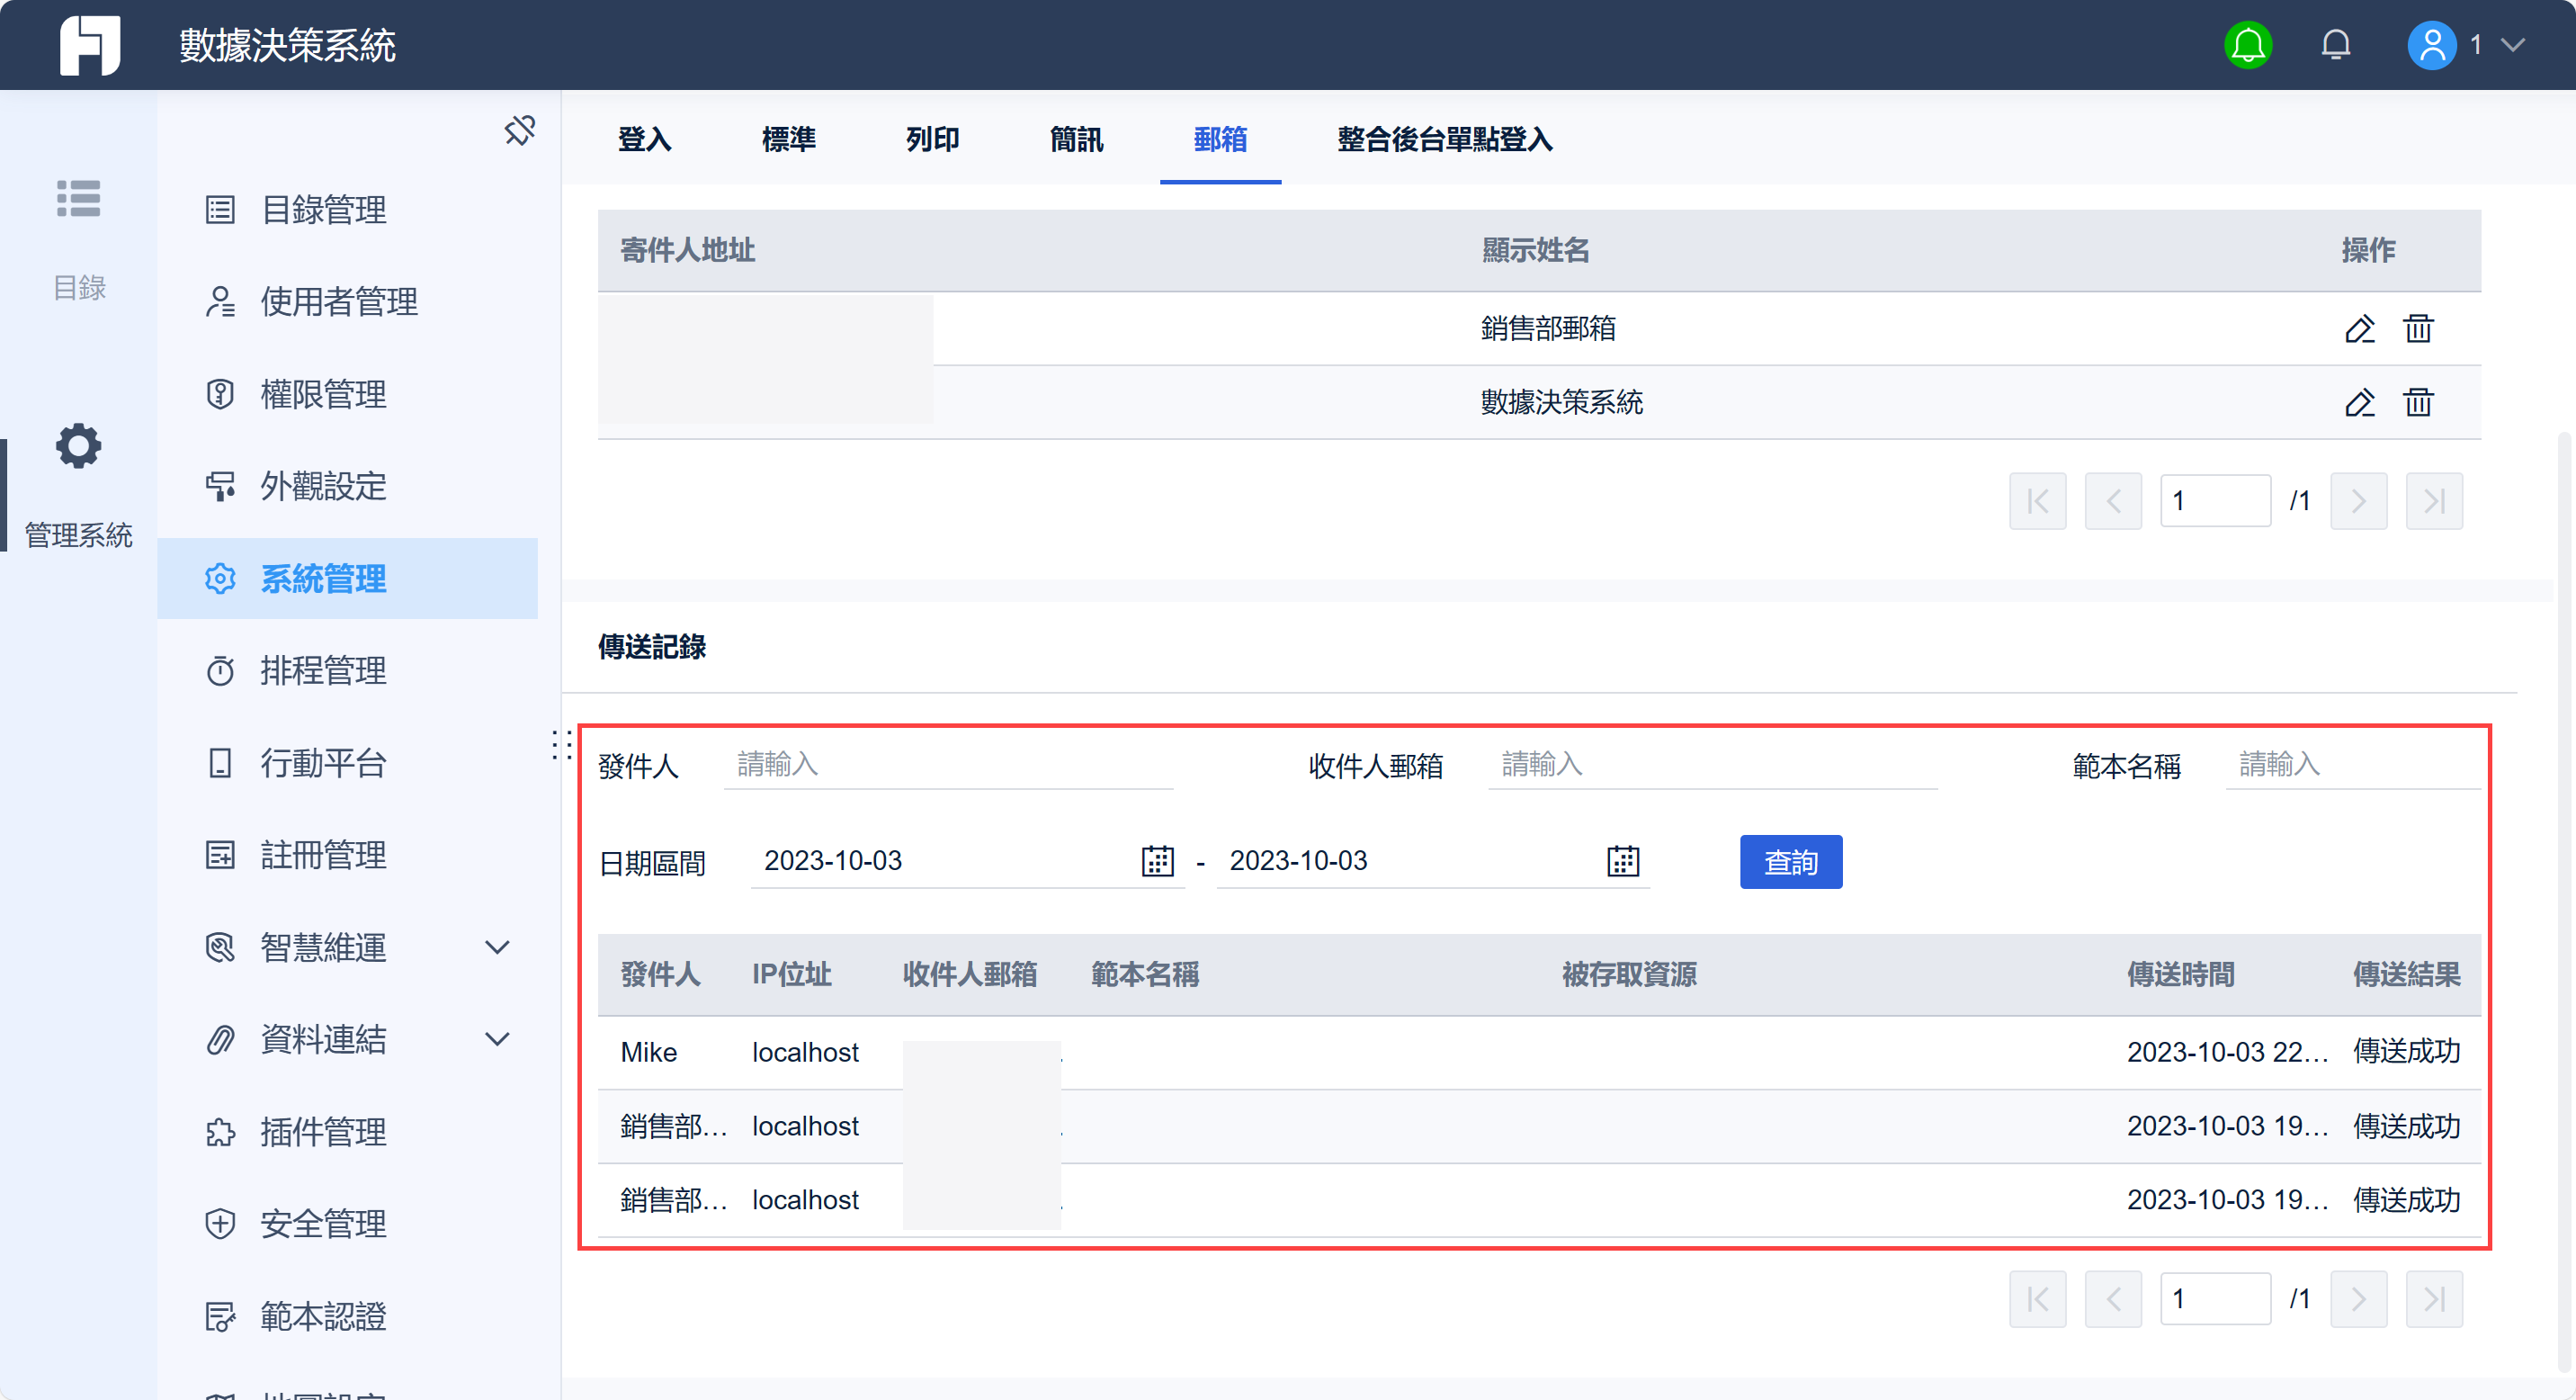This screenshot has height=1400, width=2576.
Task: Expand the 智慧維運 submenu
Action: tap(497, 947)
